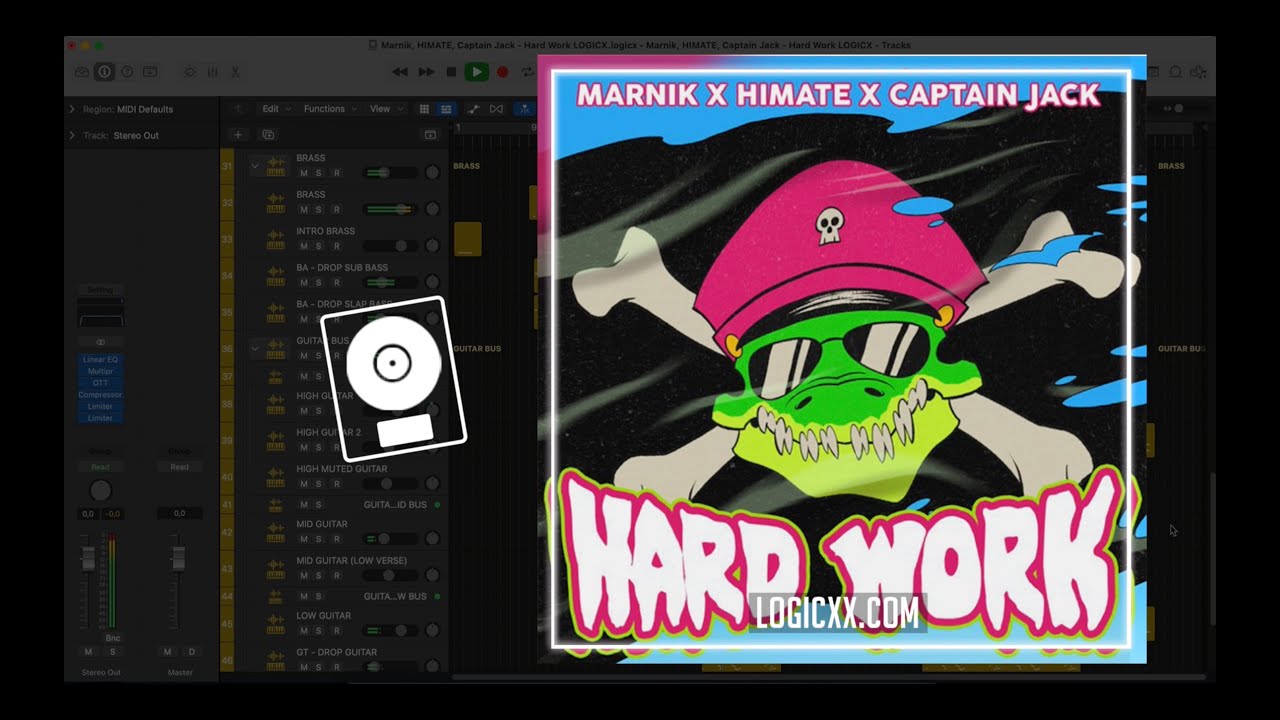
Task: Add a new track with plus button
Action: (237, 134)
